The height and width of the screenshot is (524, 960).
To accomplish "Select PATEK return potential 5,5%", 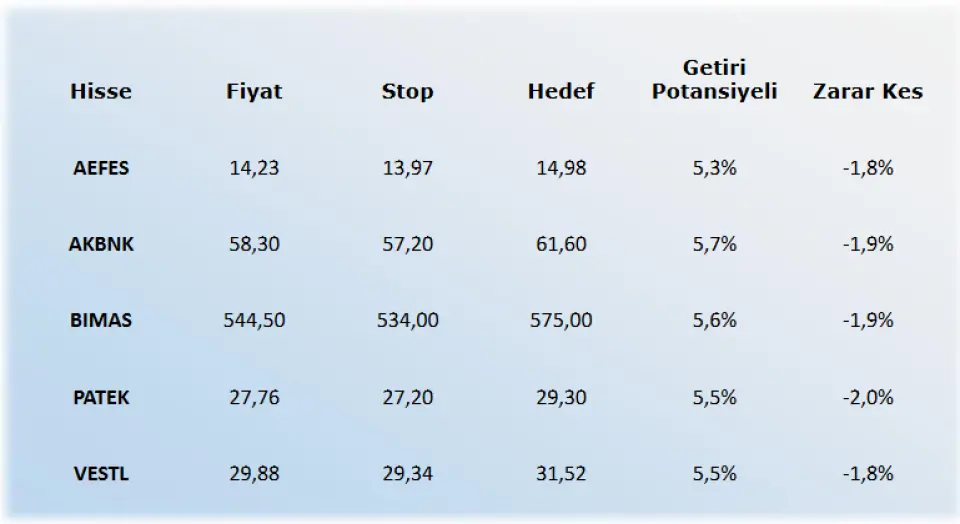I will point(714,397).
